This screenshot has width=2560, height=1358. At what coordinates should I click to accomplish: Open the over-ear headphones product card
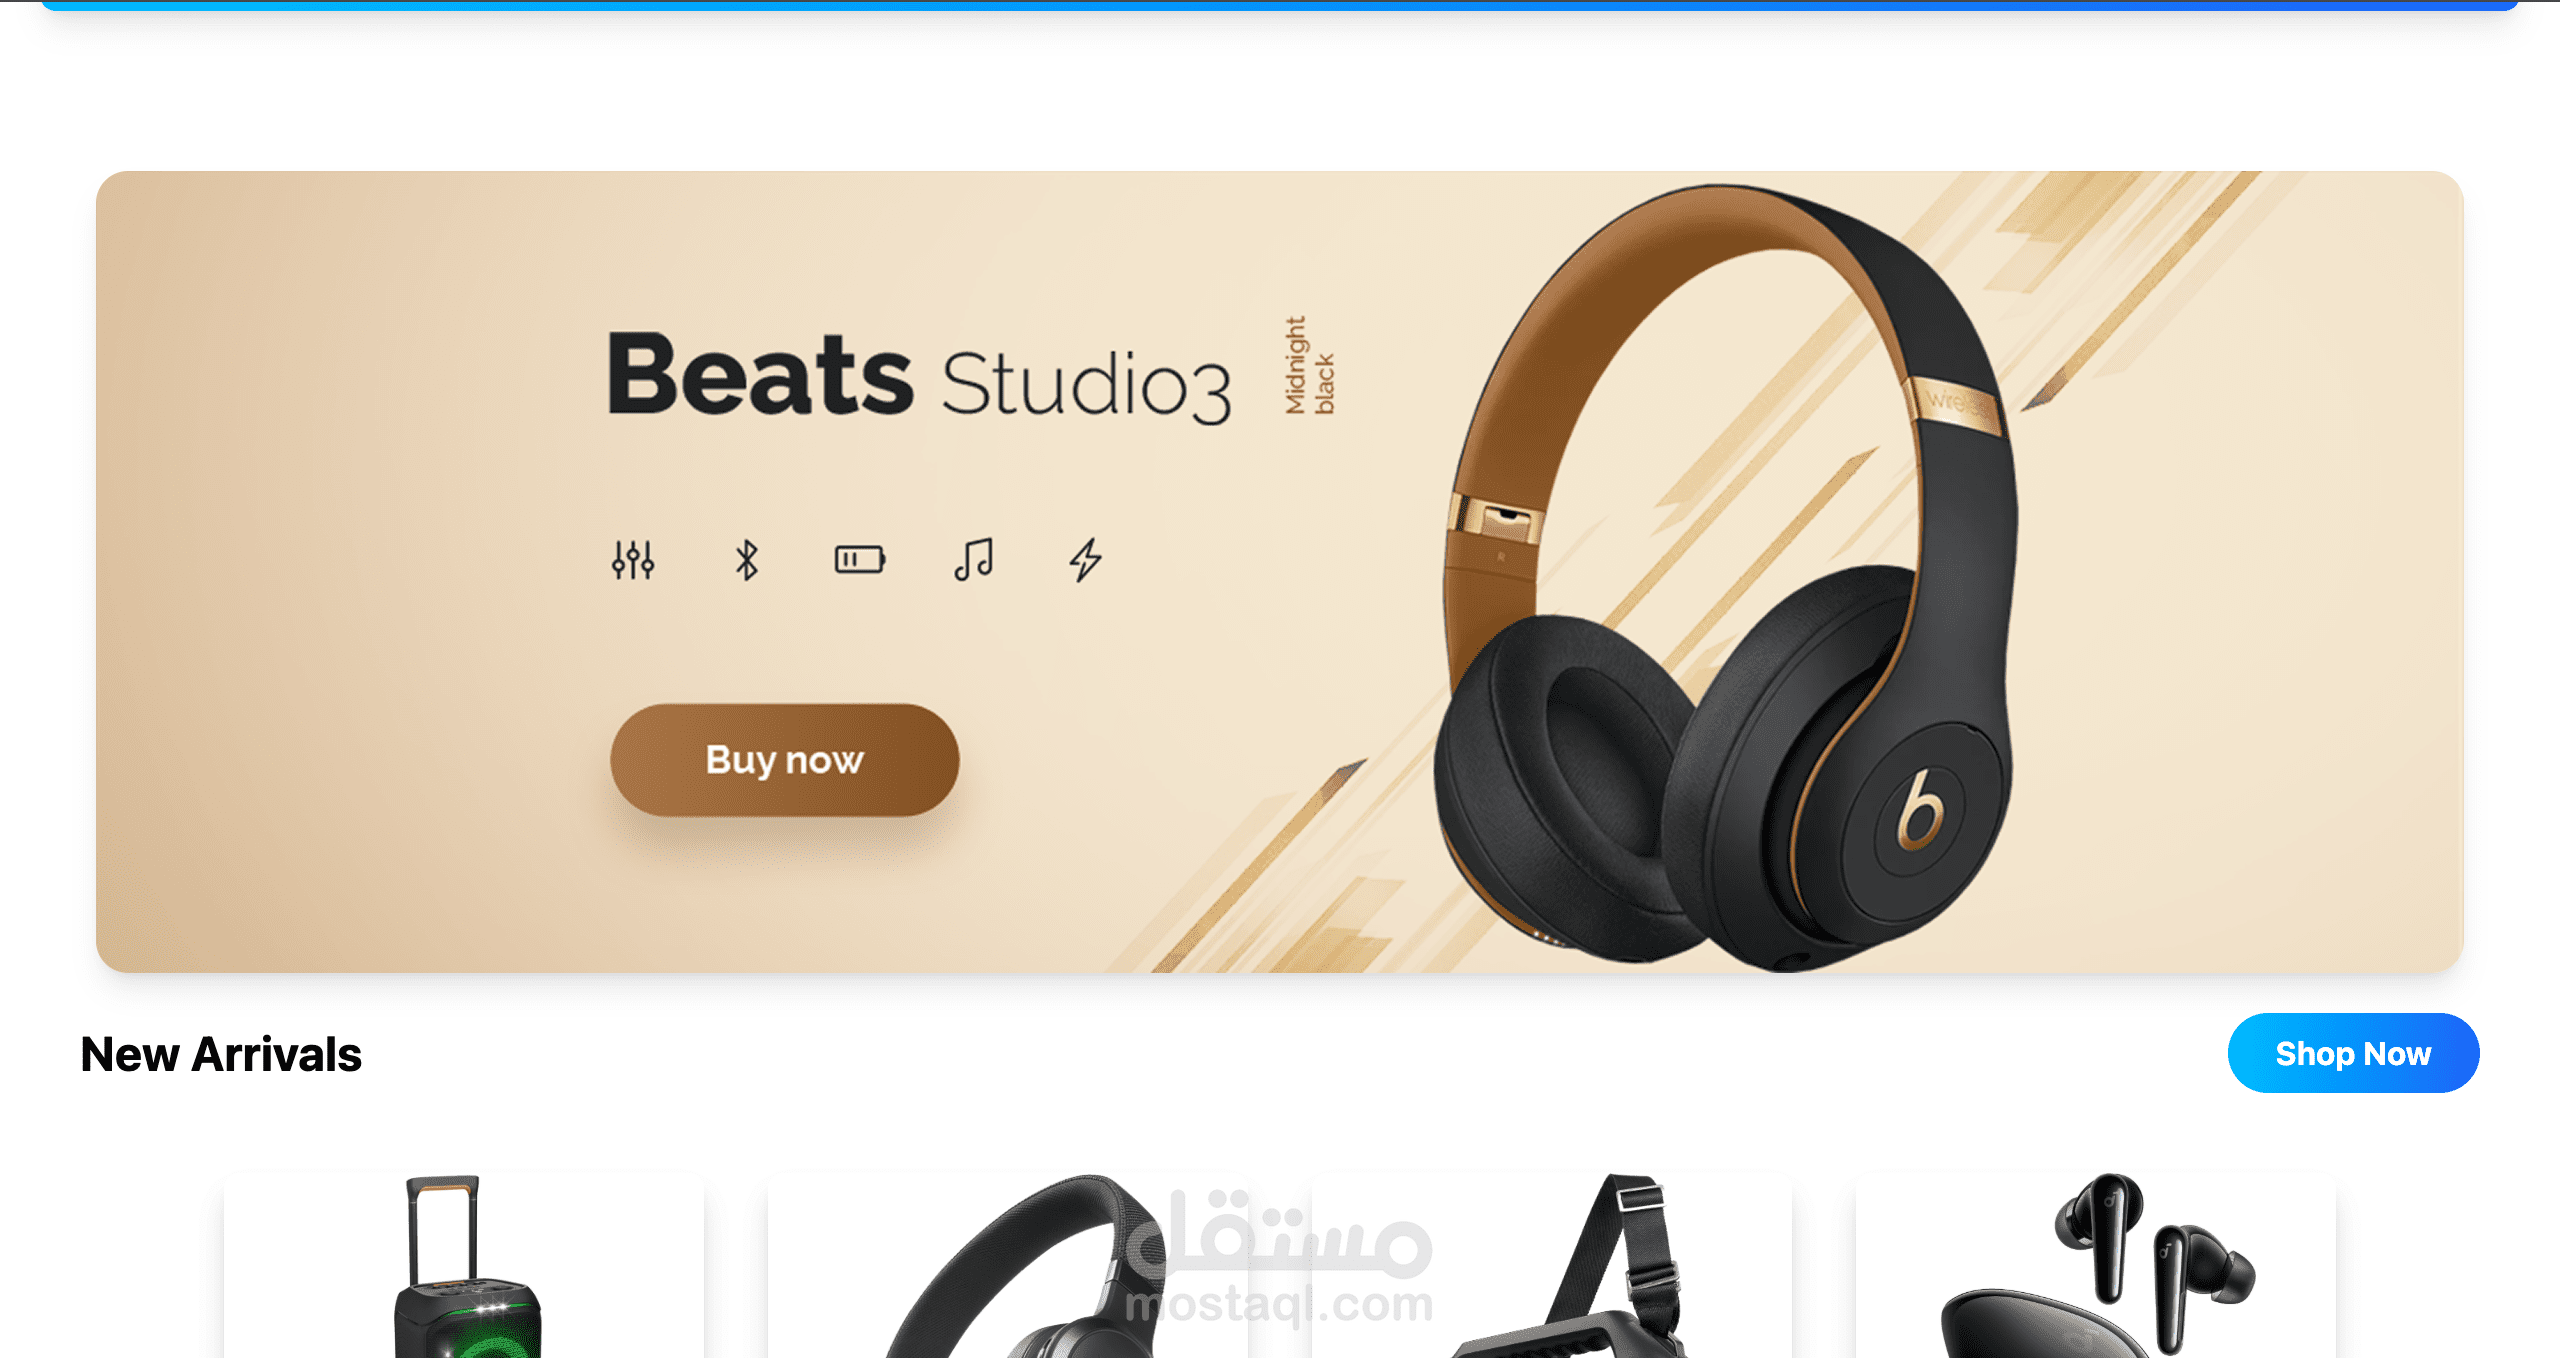point(1008,1265)
